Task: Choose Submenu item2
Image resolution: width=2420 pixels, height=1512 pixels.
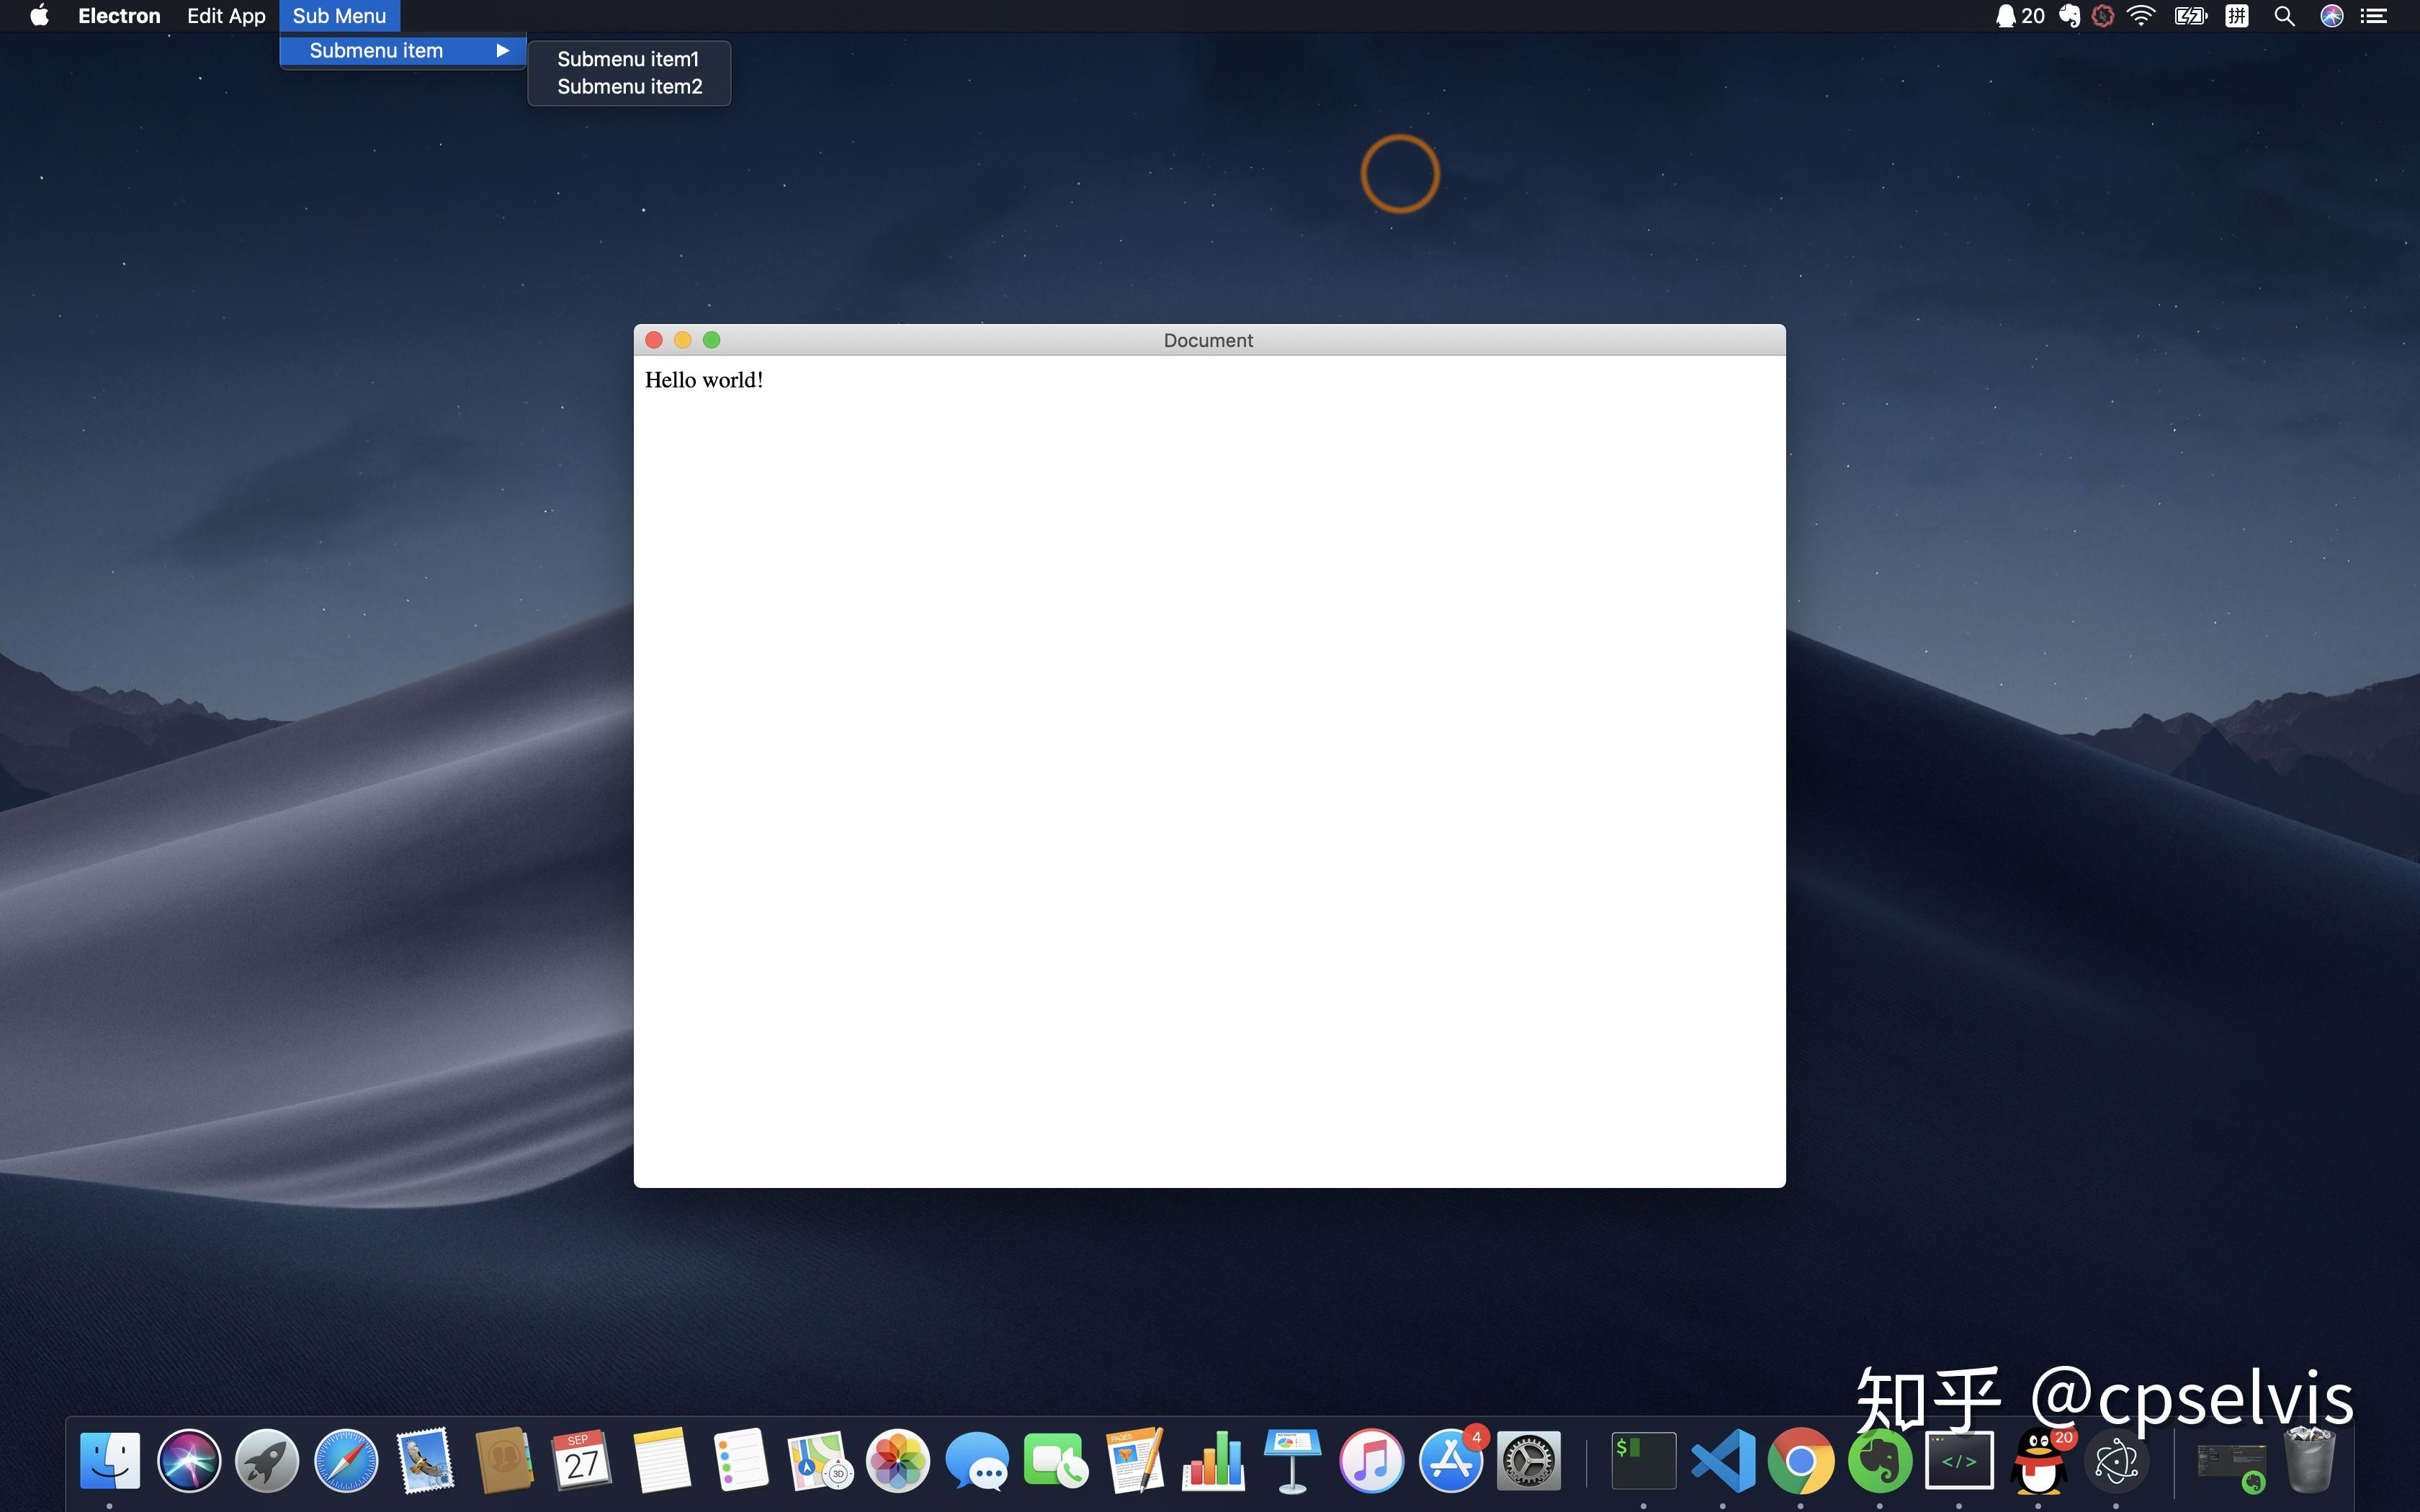Action: pos(629,87)
